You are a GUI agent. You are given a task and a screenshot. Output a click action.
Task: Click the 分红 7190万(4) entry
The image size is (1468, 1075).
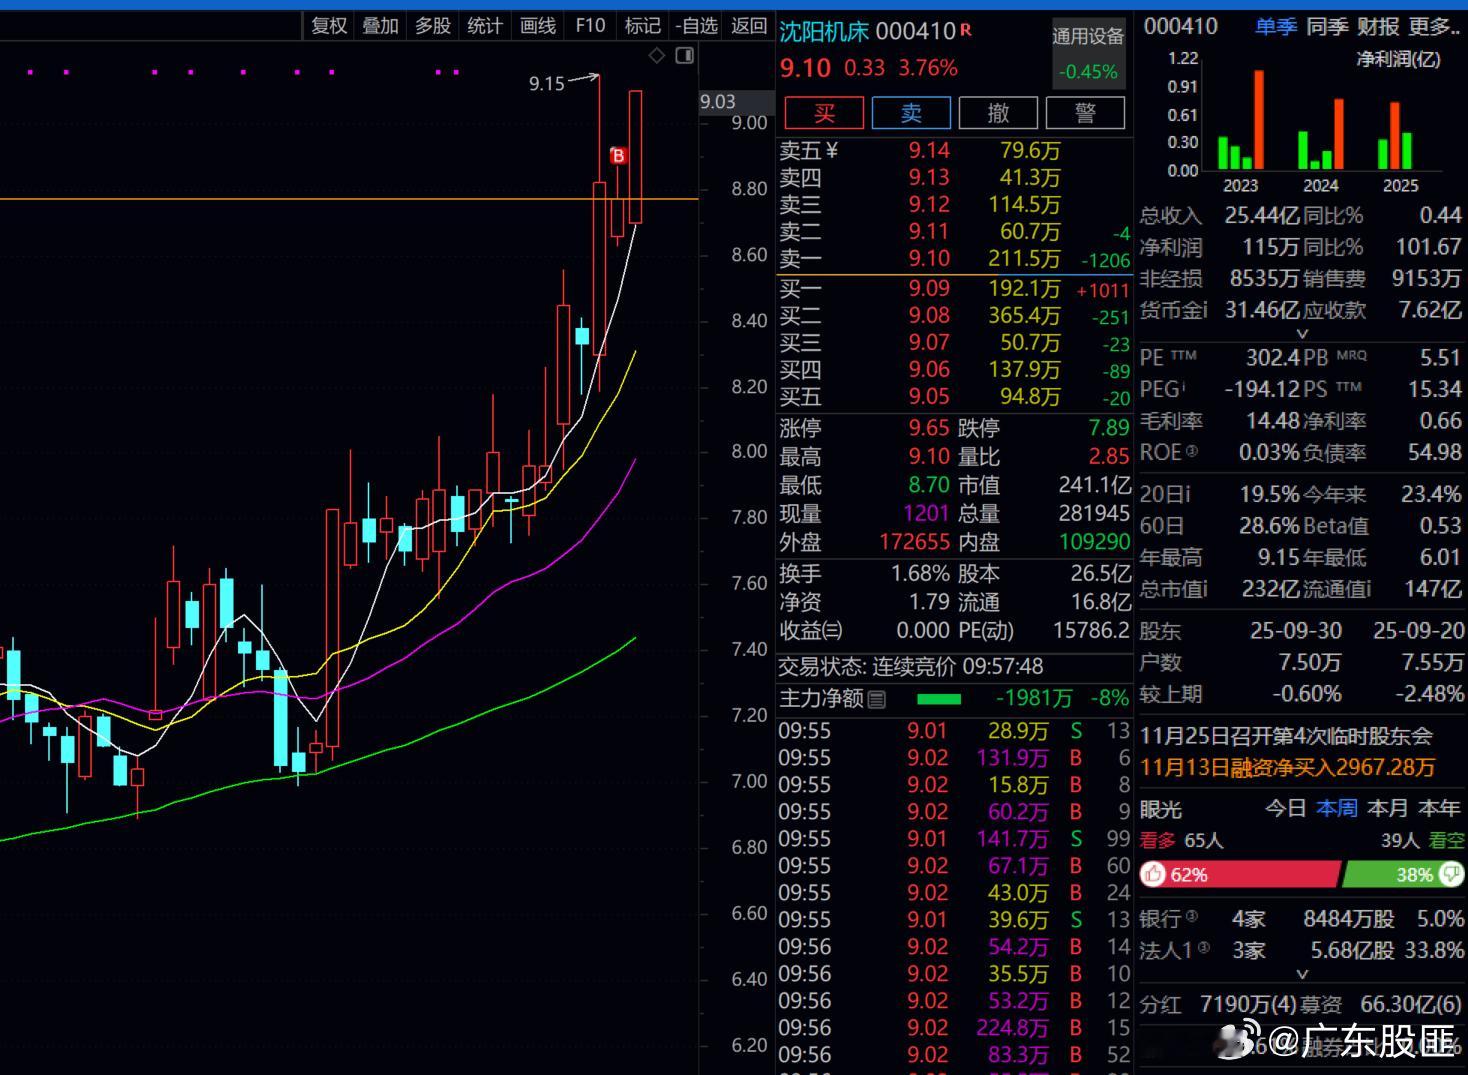click(x=1219, y=1004)
